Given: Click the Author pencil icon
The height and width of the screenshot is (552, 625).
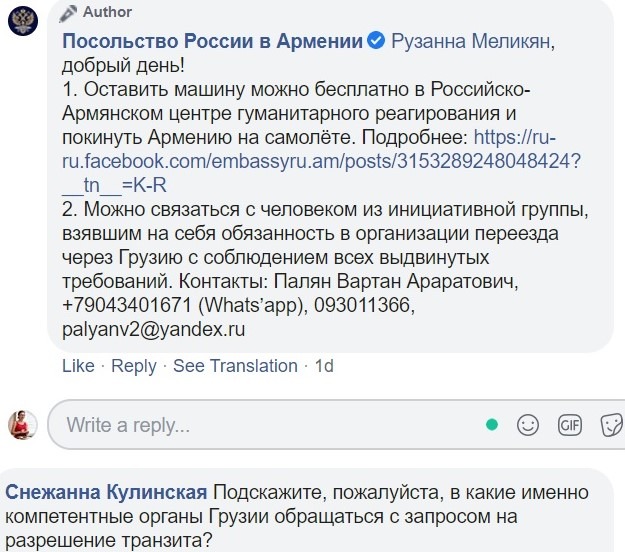Looking at the screenshot, I should [x=68, y=13].
